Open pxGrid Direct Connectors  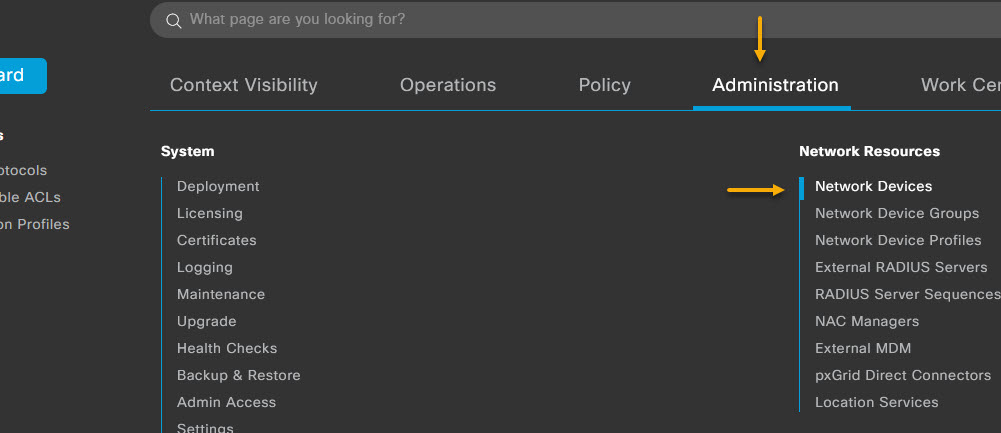tap(902, 375)
